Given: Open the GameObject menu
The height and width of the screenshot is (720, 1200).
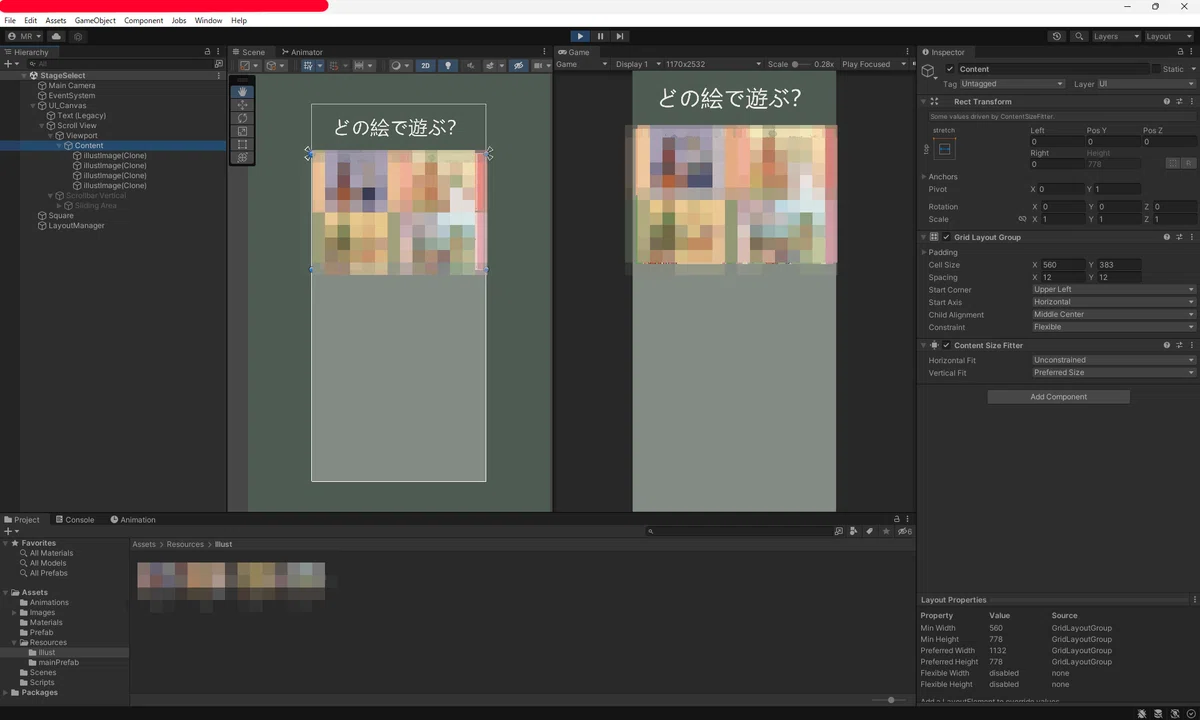Looking at the screenshot, I should [95, 20].
